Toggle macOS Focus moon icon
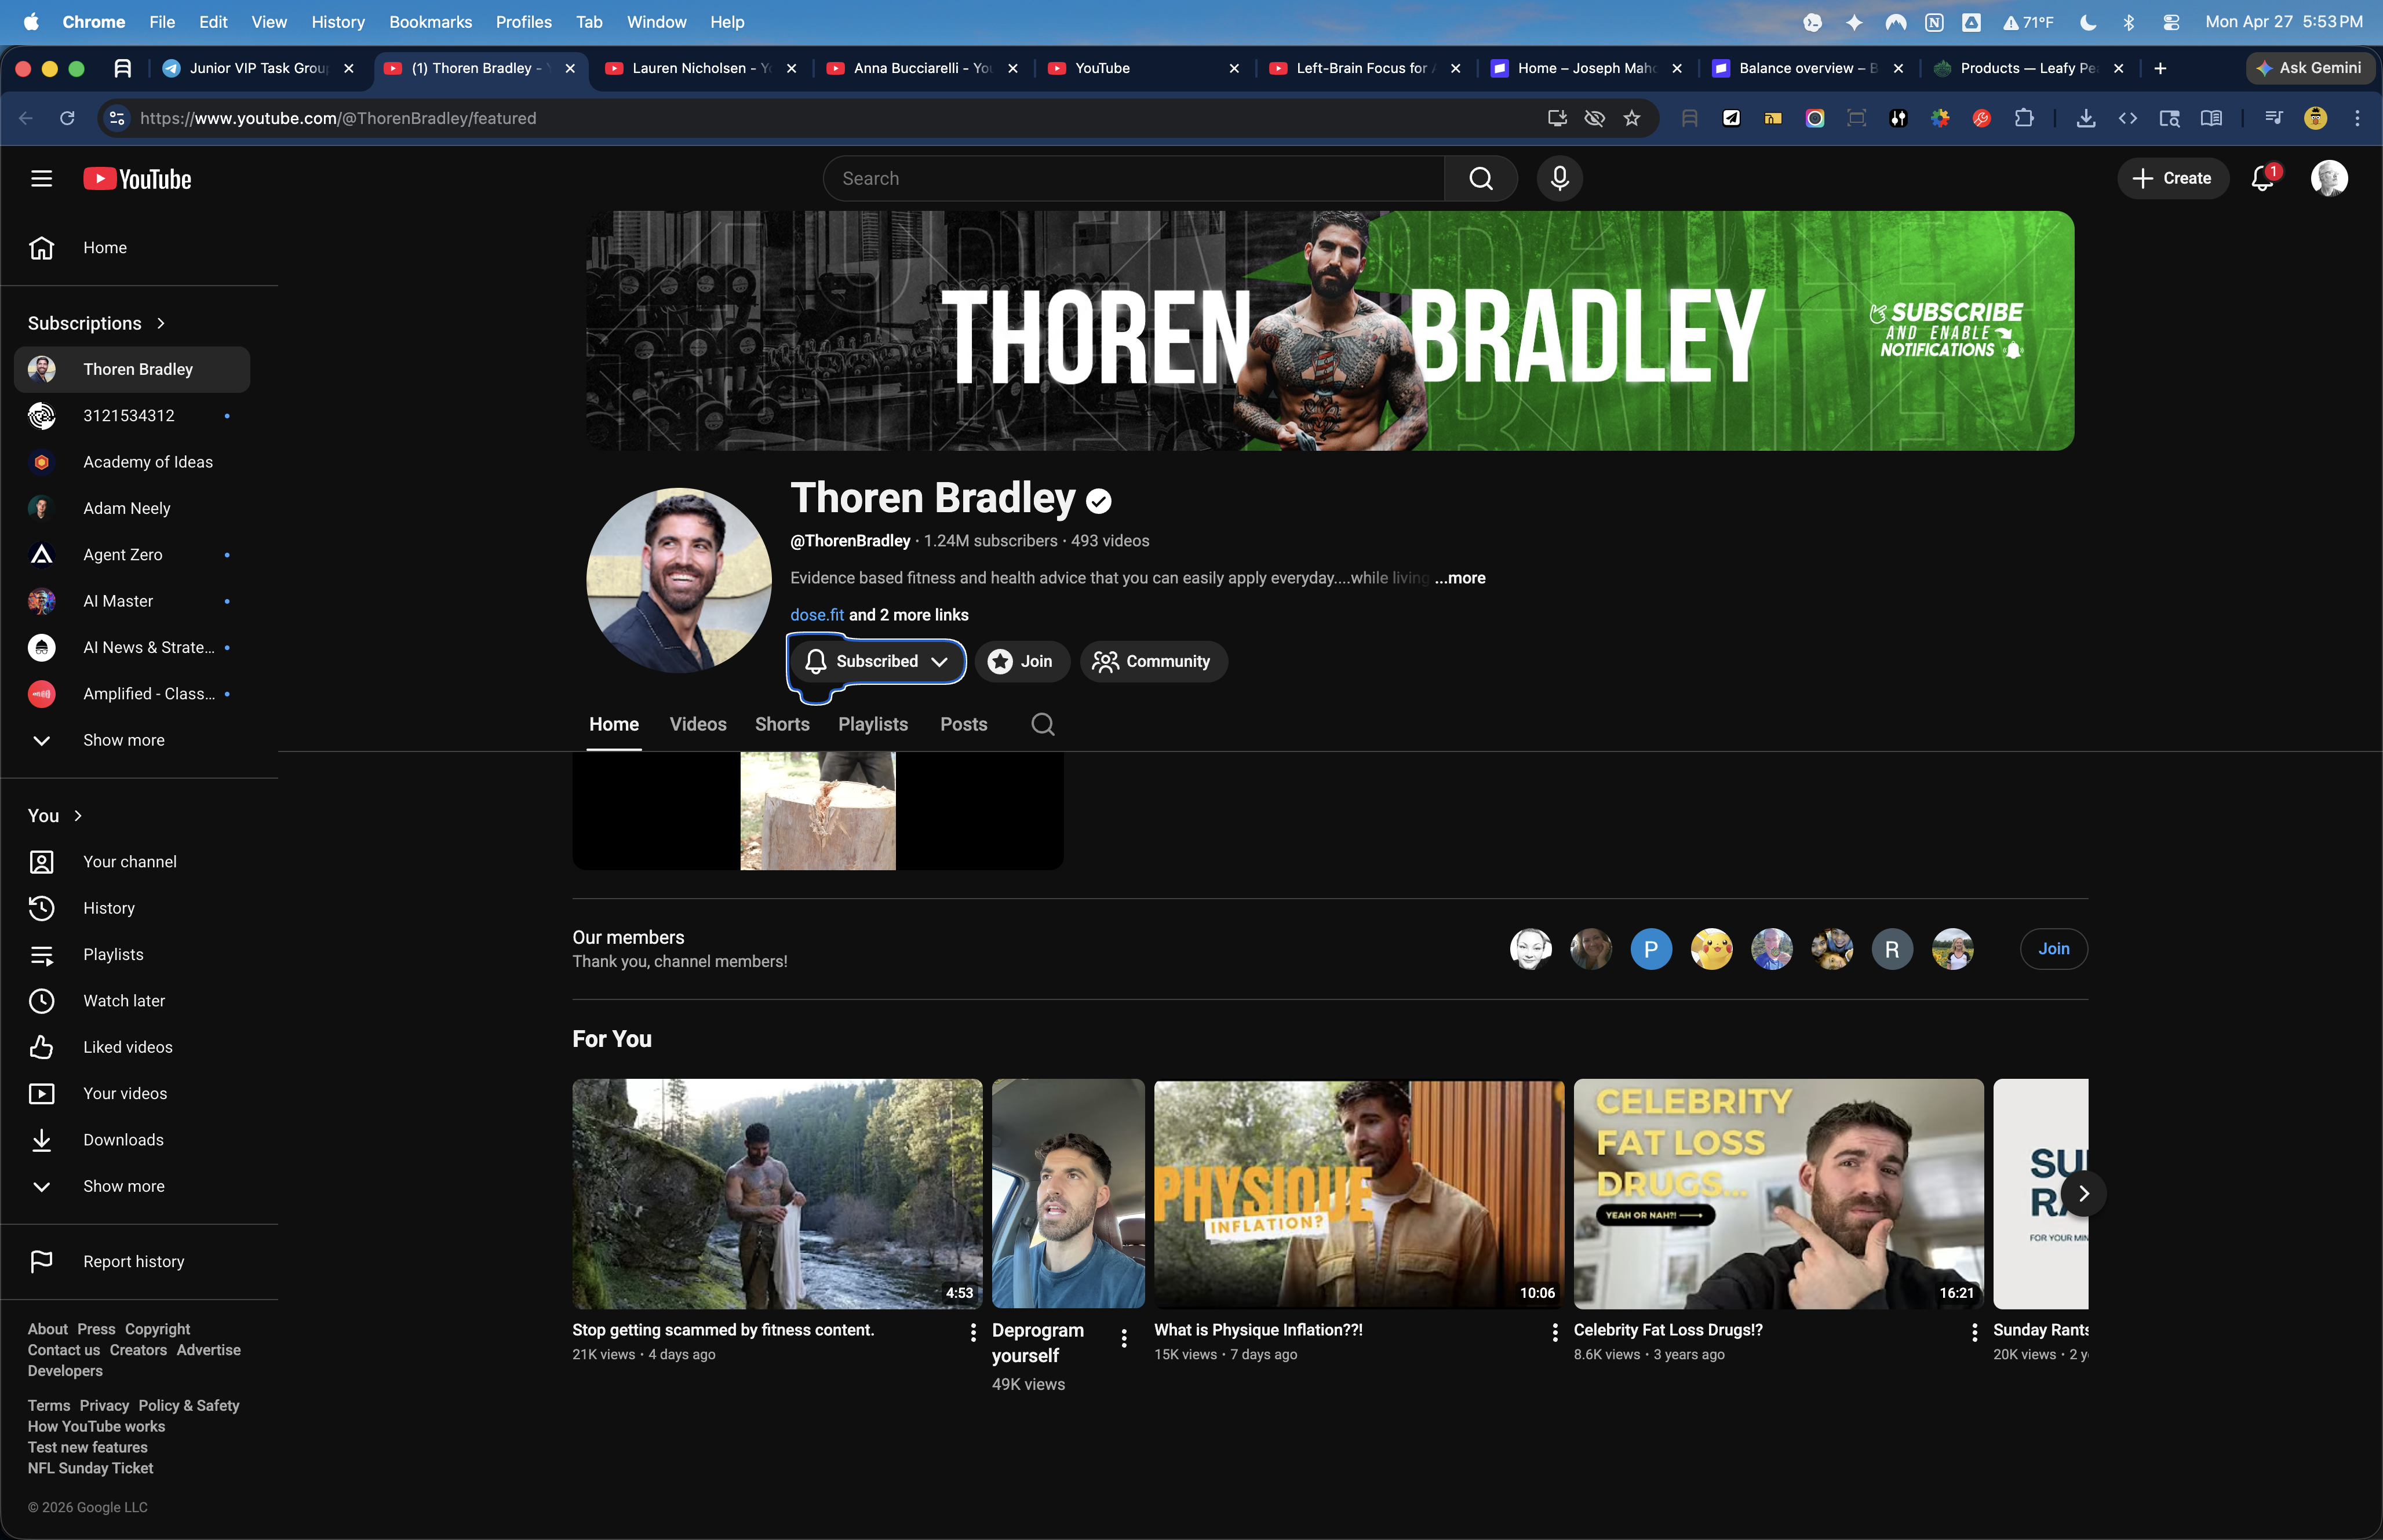Image resolution: width=2383 pixels, height=1540 pixels. (x=2087, y=22)
